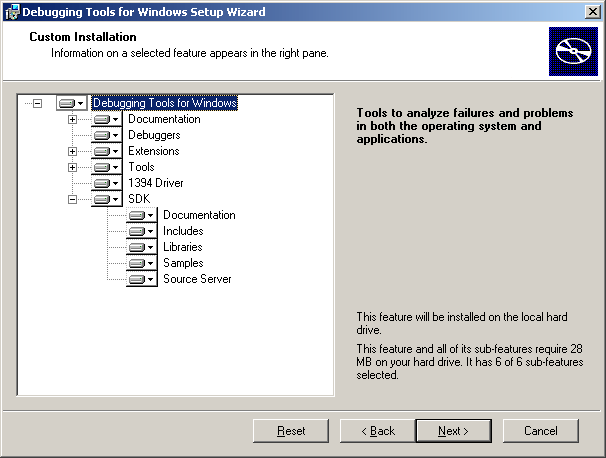Open feature dropdown for Debugging Tools for Windows
The image size is (606, 458).
(x=71, y=103)
